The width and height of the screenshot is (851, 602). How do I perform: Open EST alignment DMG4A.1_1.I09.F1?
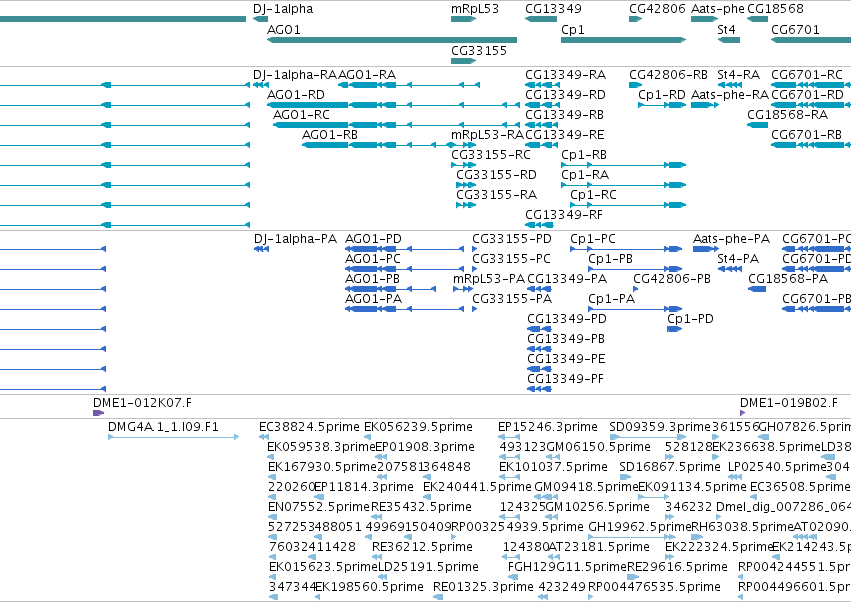174,437
